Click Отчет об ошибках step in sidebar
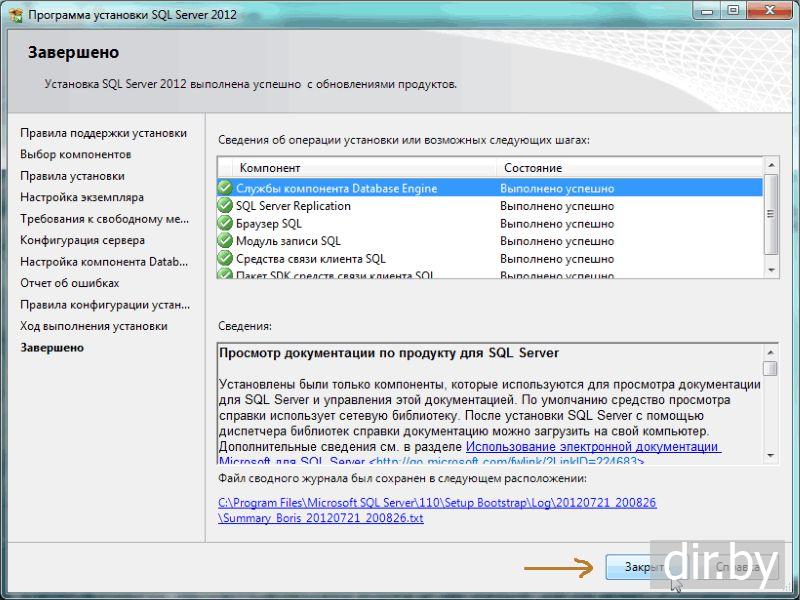This screenshot has height=600, width=800. [x=69, y=283]
